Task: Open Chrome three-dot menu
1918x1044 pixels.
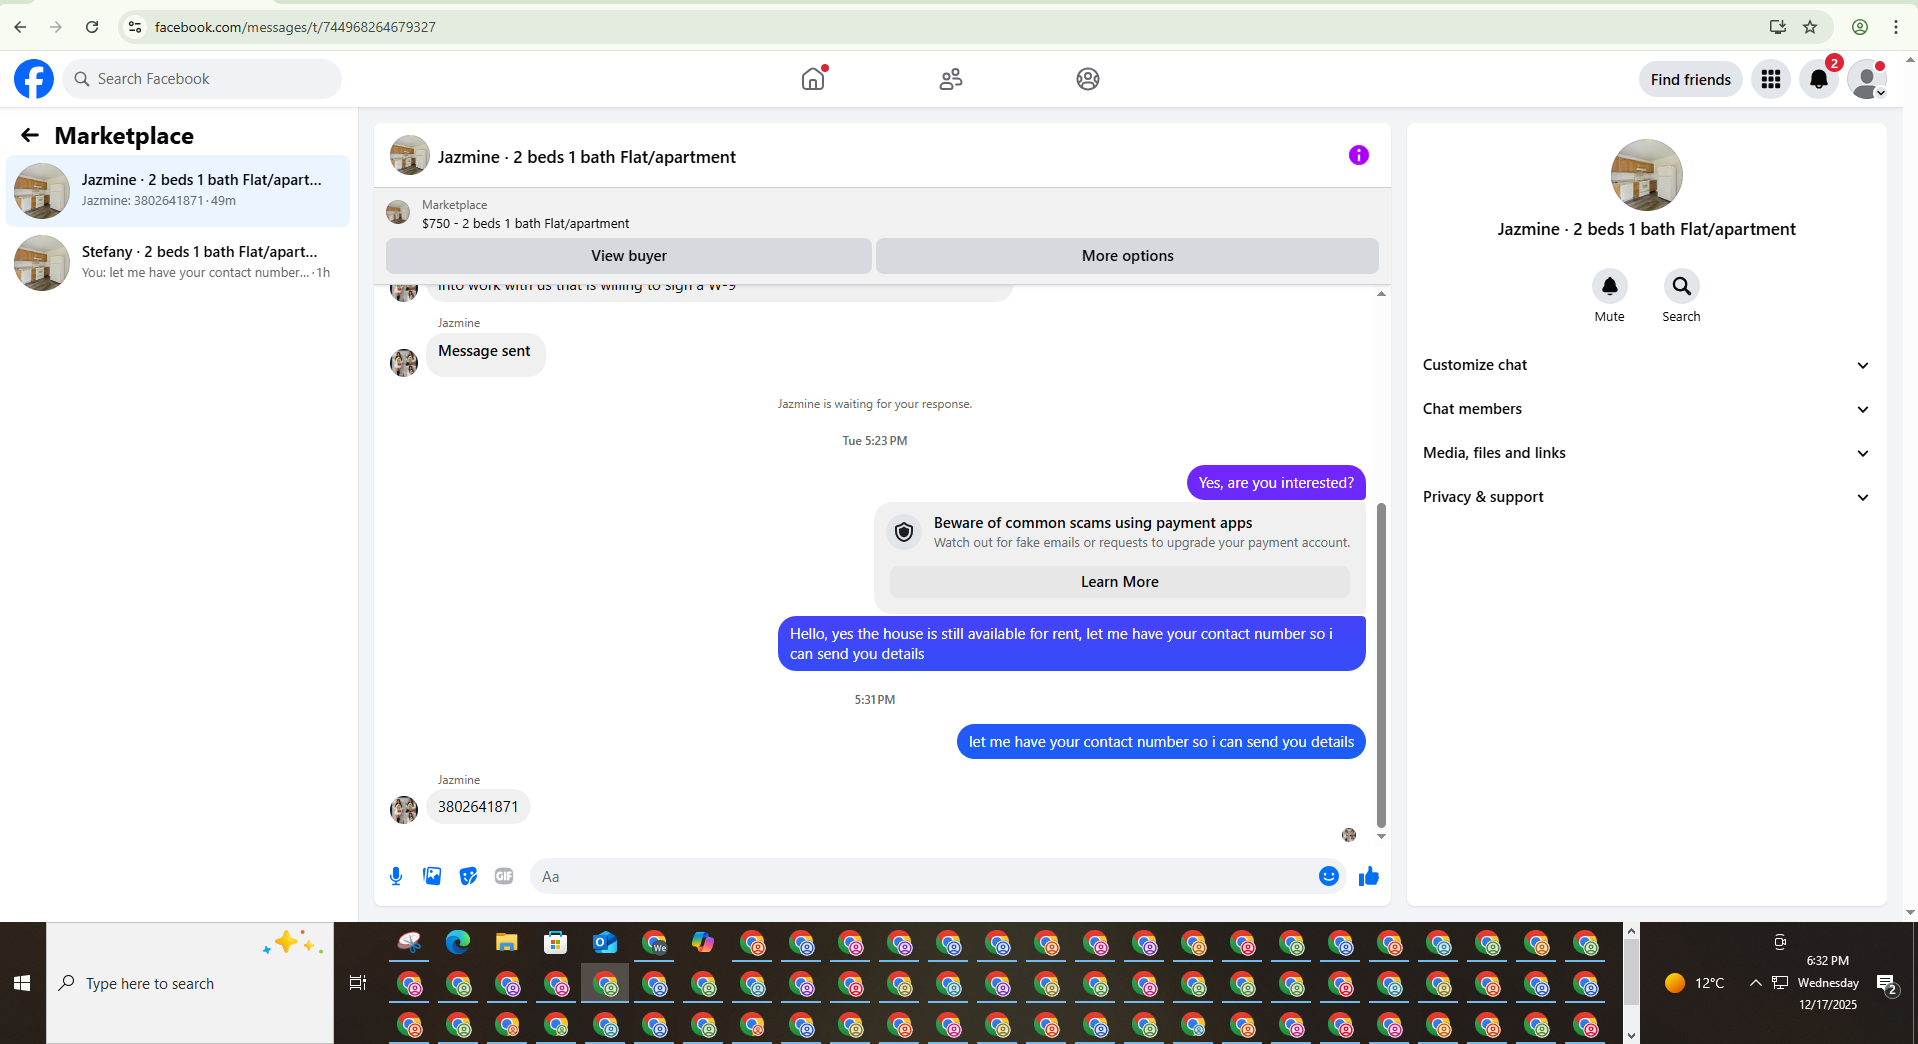Action: 1895,27
